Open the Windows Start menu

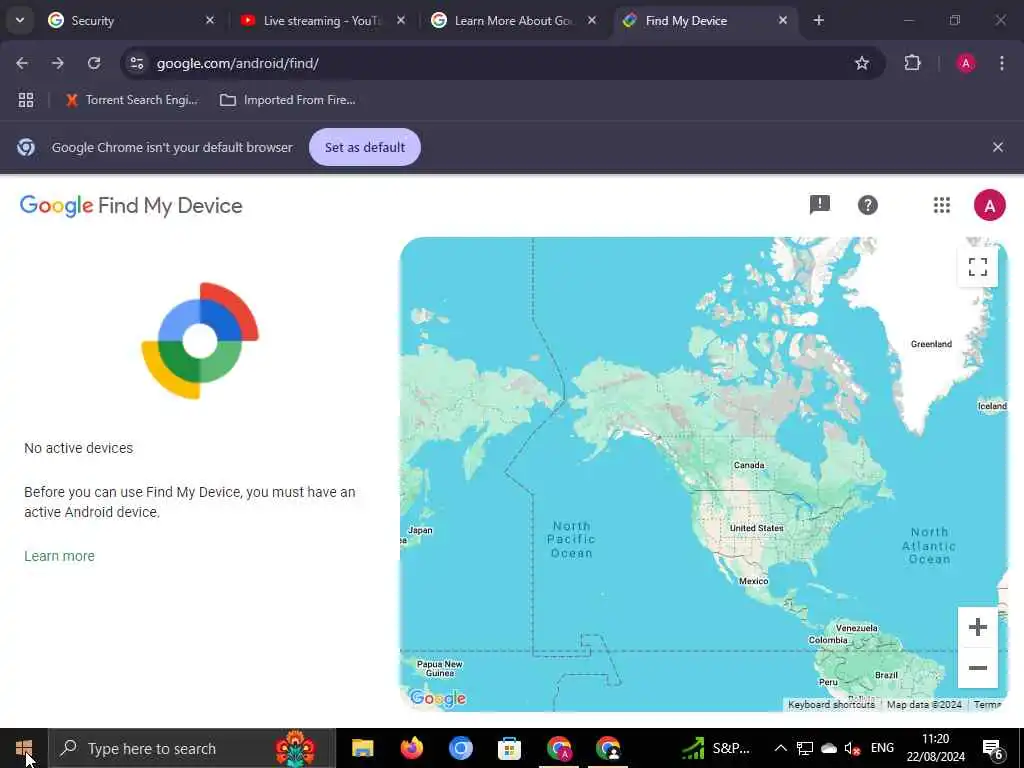pos(24,748)
